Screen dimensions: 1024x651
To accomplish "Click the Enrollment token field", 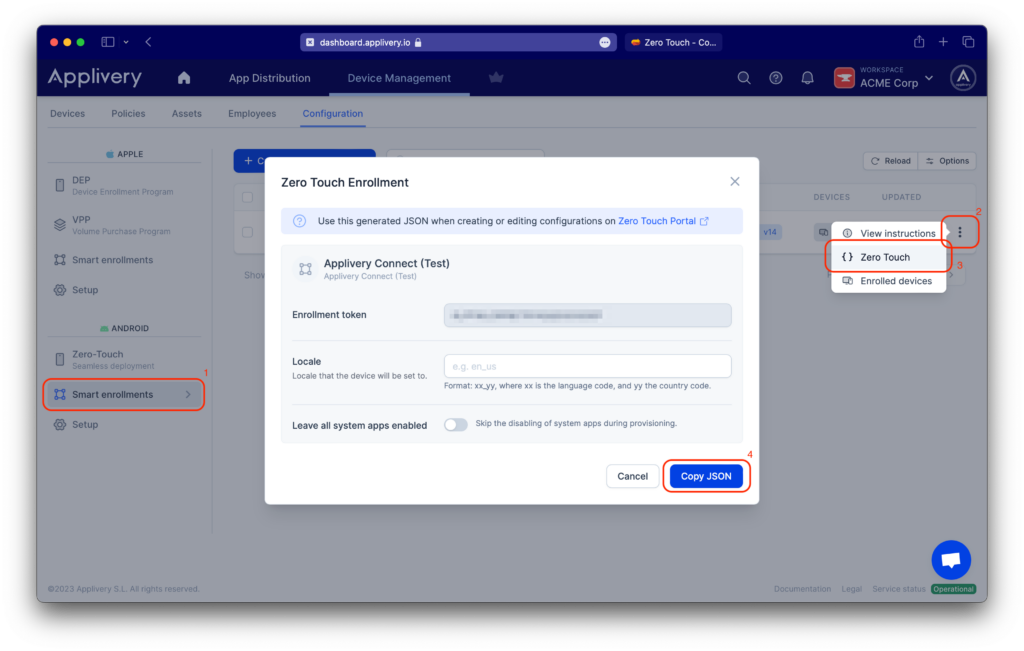I will tap(587, 315).
